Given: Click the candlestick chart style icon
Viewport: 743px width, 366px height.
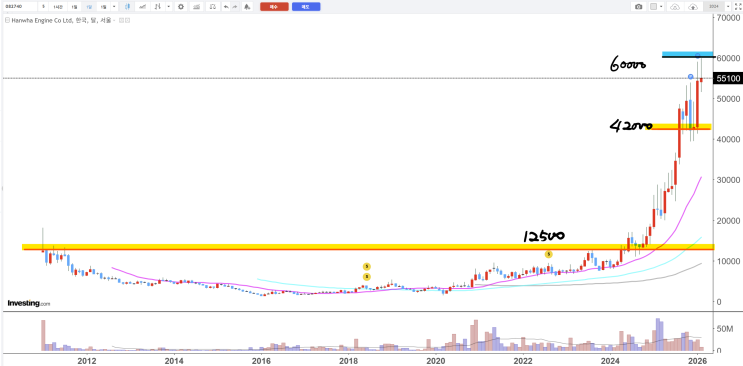Looking at the screenshot, I should pyautogui.click(x=127, y=7).
